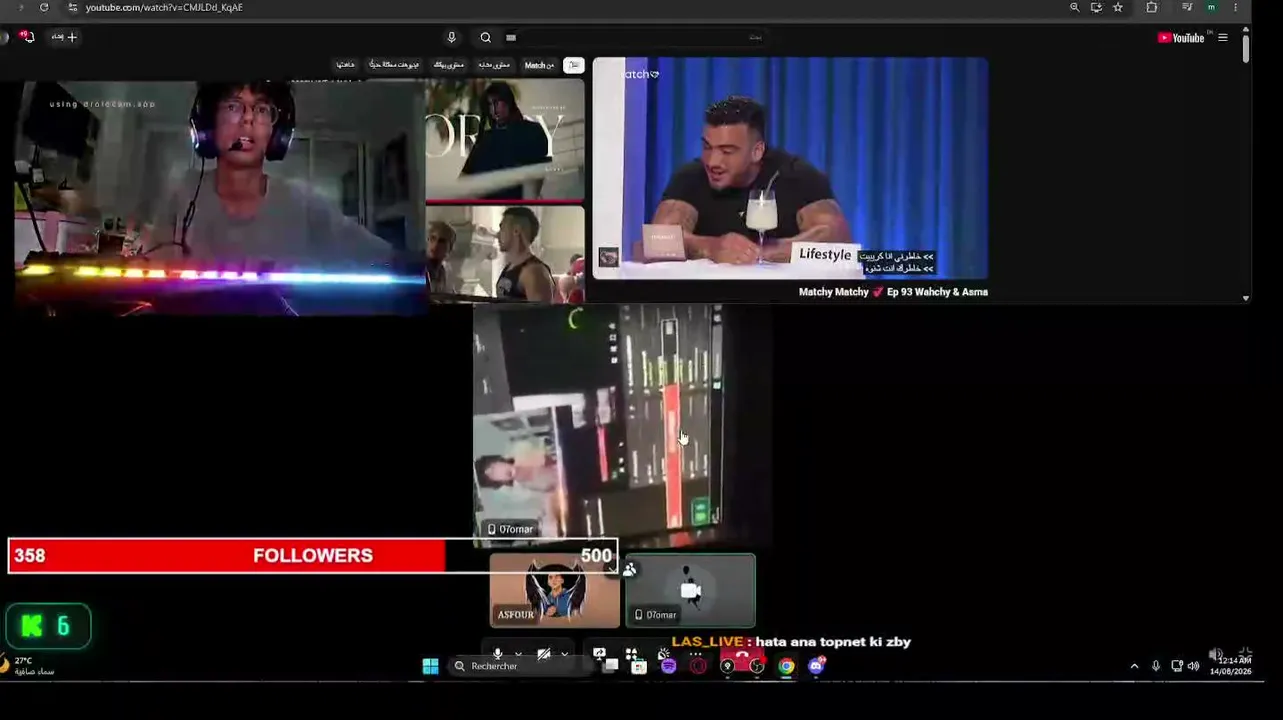Open the Chrome profile avatar

point(1212,7)
